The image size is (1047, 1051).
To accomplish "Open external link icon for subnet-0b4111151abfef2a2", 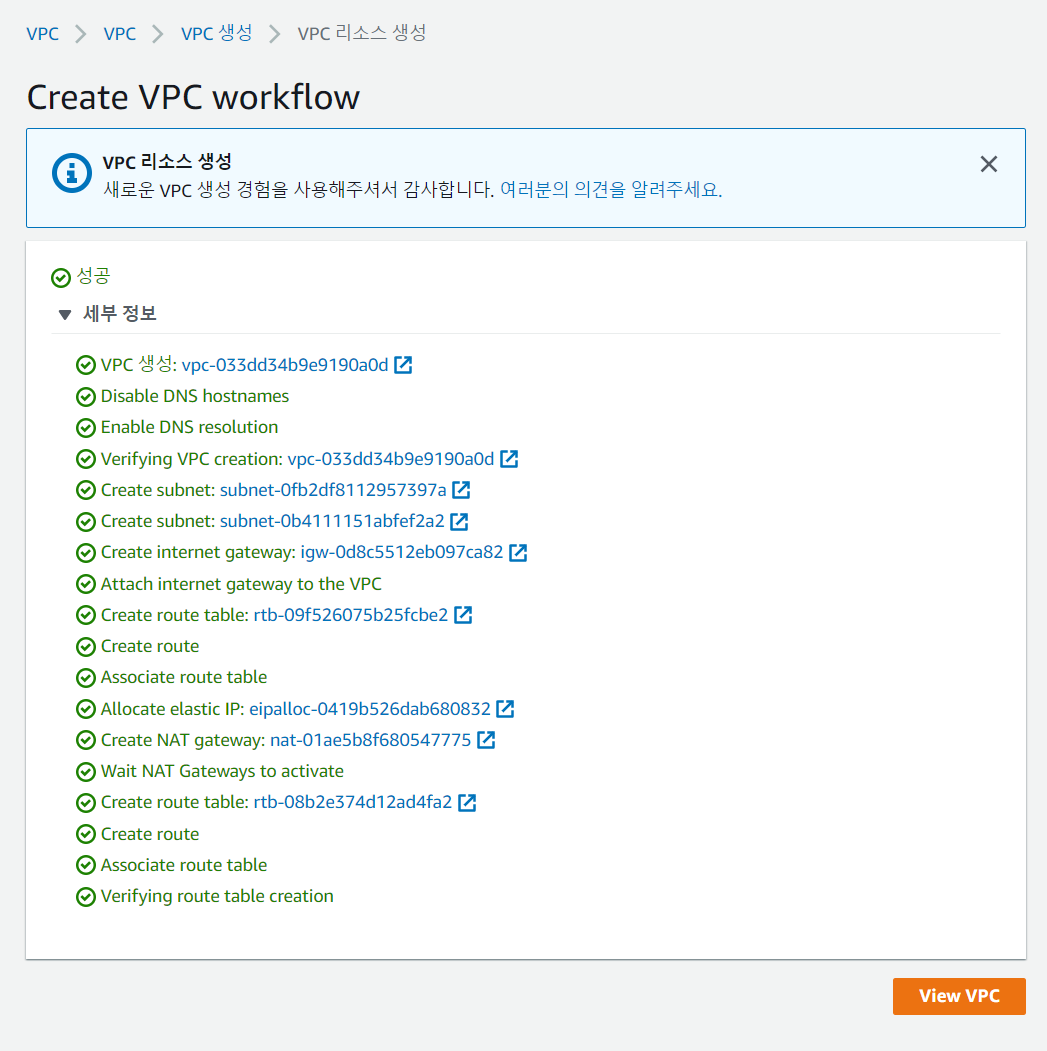I will click(459, 521).
